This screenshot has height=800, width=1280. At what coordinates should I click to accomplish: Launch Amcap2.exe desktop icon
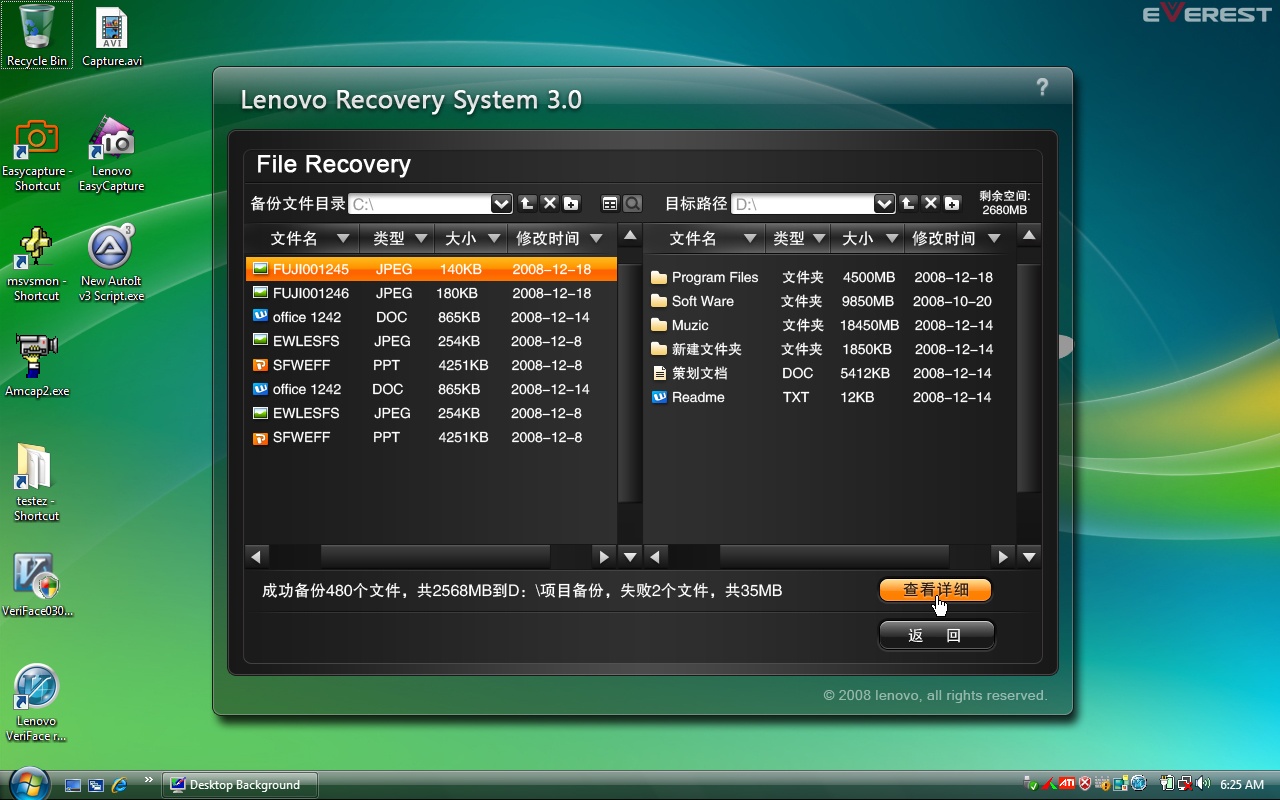pos(37,365)
